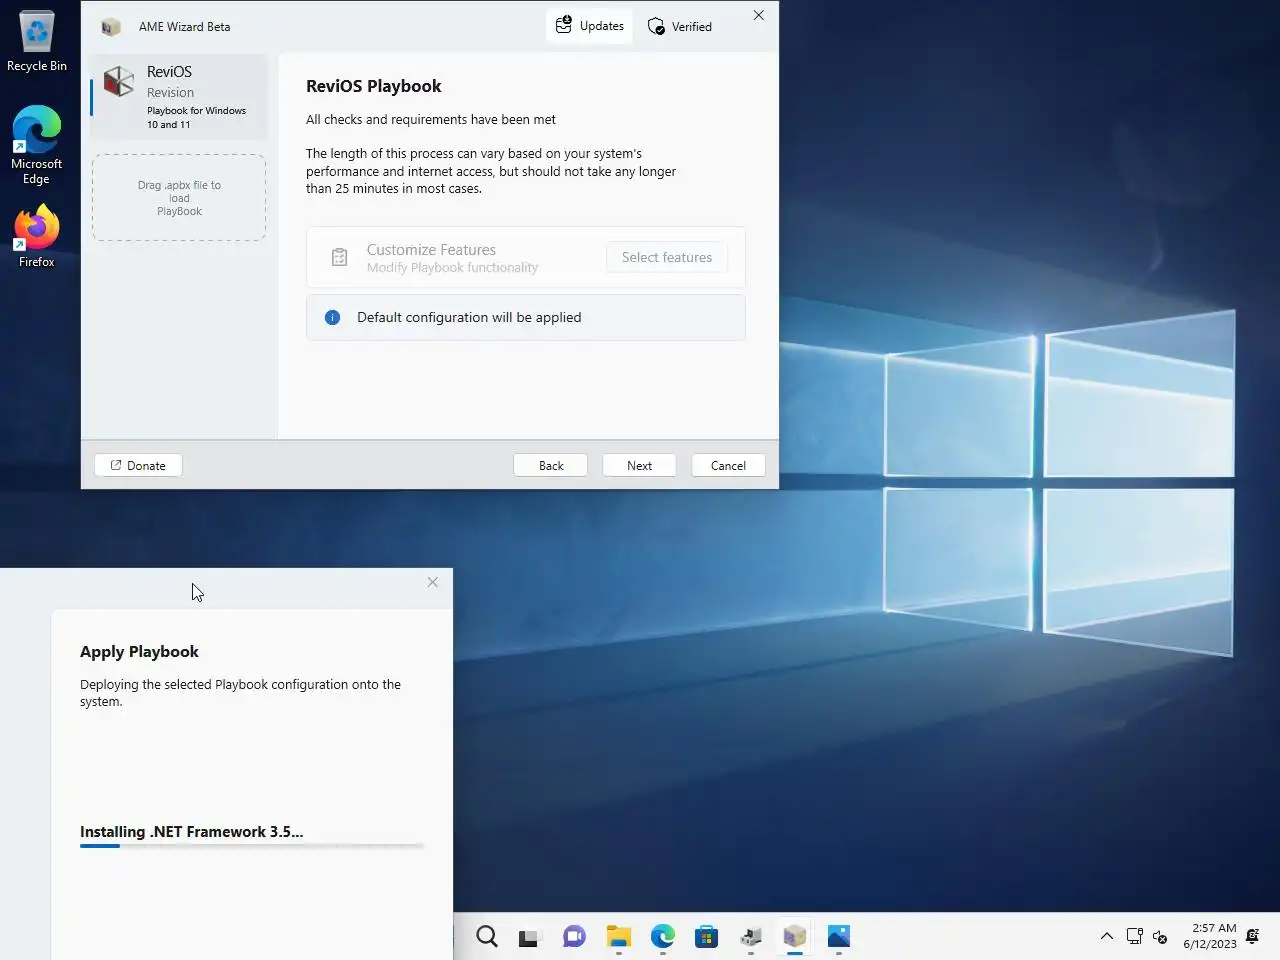Open the Updates tab in AME Wizard
Image resolution: width=1280 pixels, height=960 pixels.
[x=590, y=26]
